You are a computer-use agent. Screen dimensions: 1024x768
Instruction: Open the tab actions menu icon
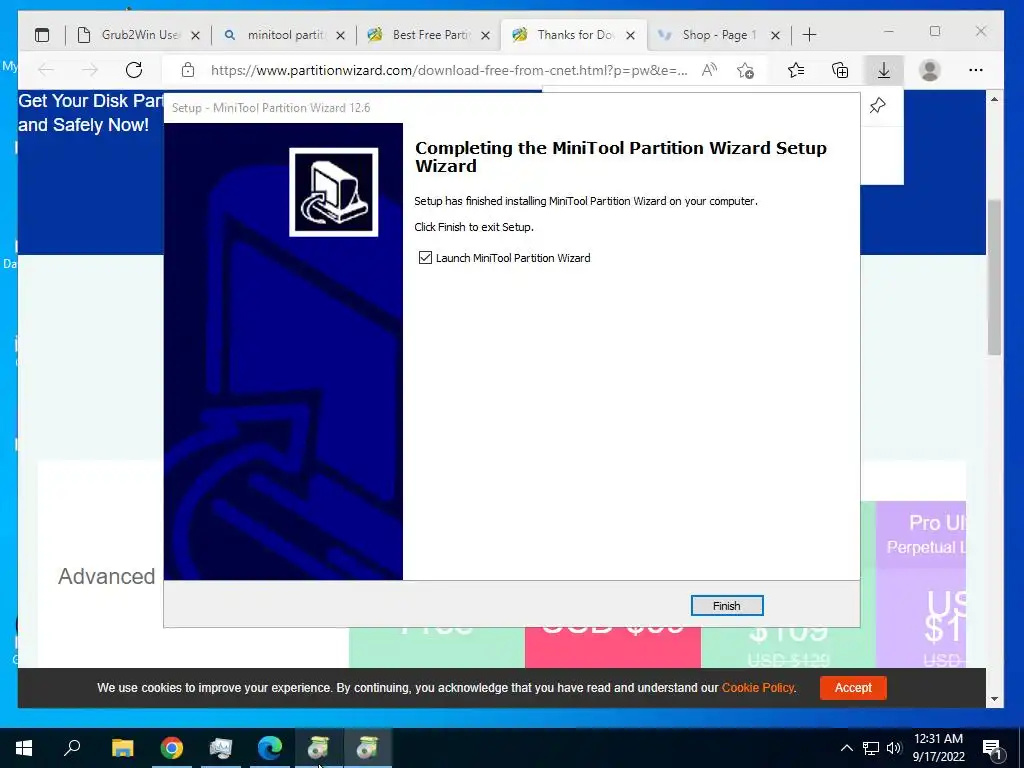click(42, 35)
